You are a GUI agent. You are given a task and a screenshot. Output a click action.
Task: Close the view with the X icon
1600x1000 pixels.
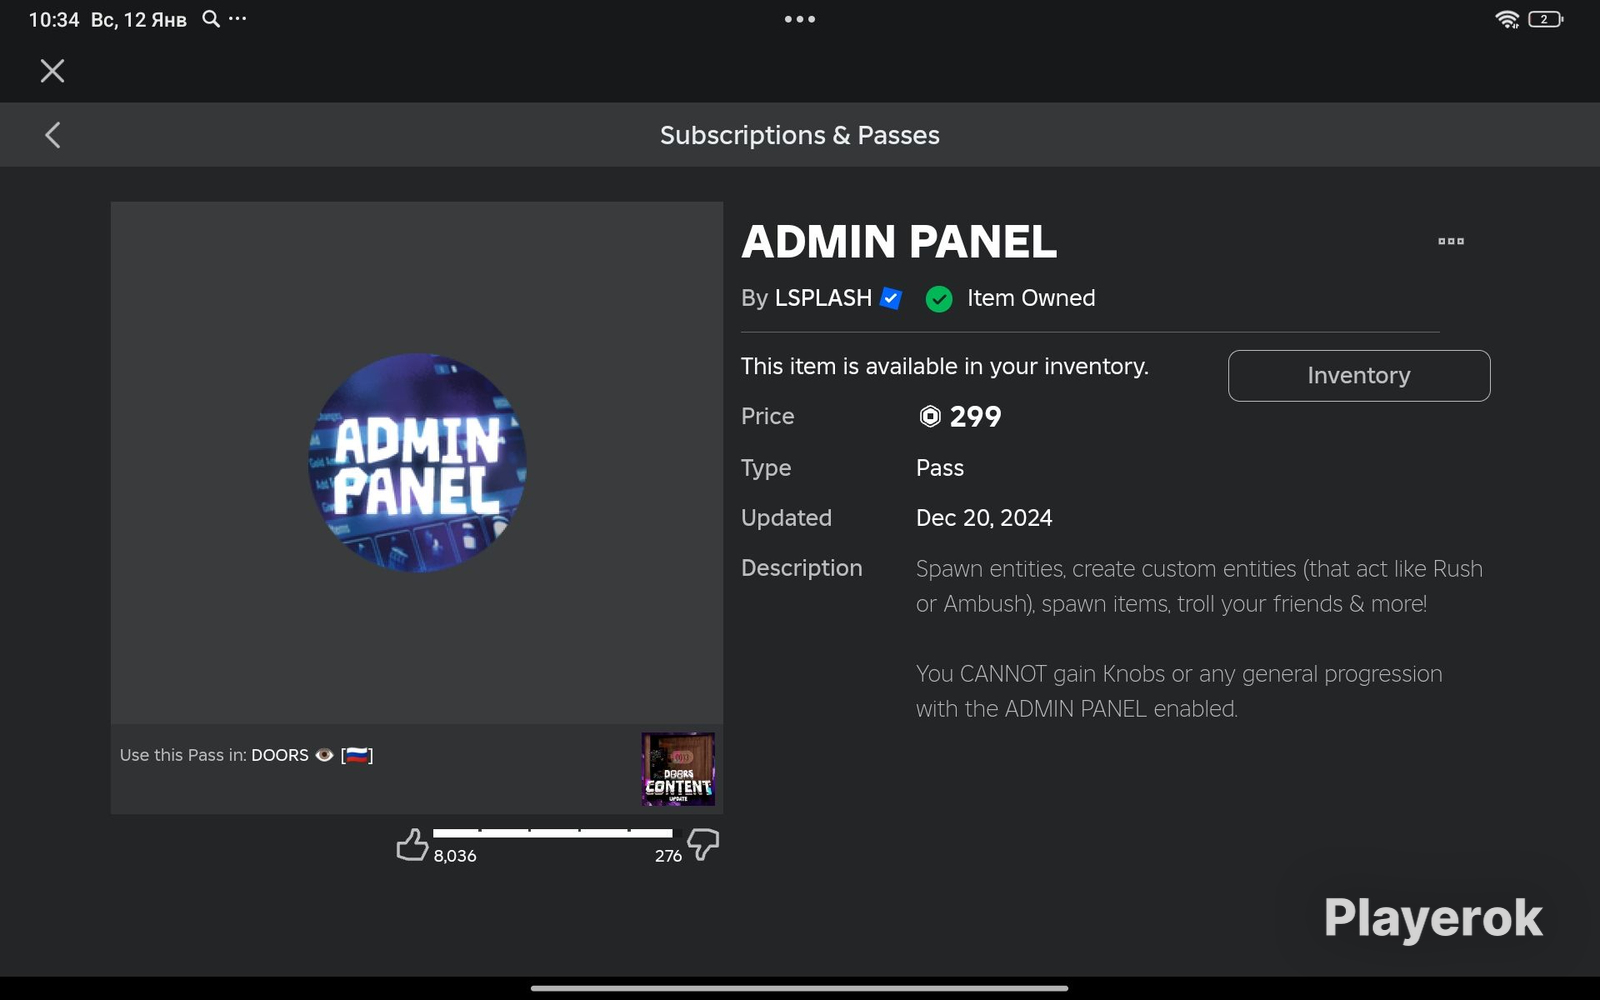coord(52,71)
